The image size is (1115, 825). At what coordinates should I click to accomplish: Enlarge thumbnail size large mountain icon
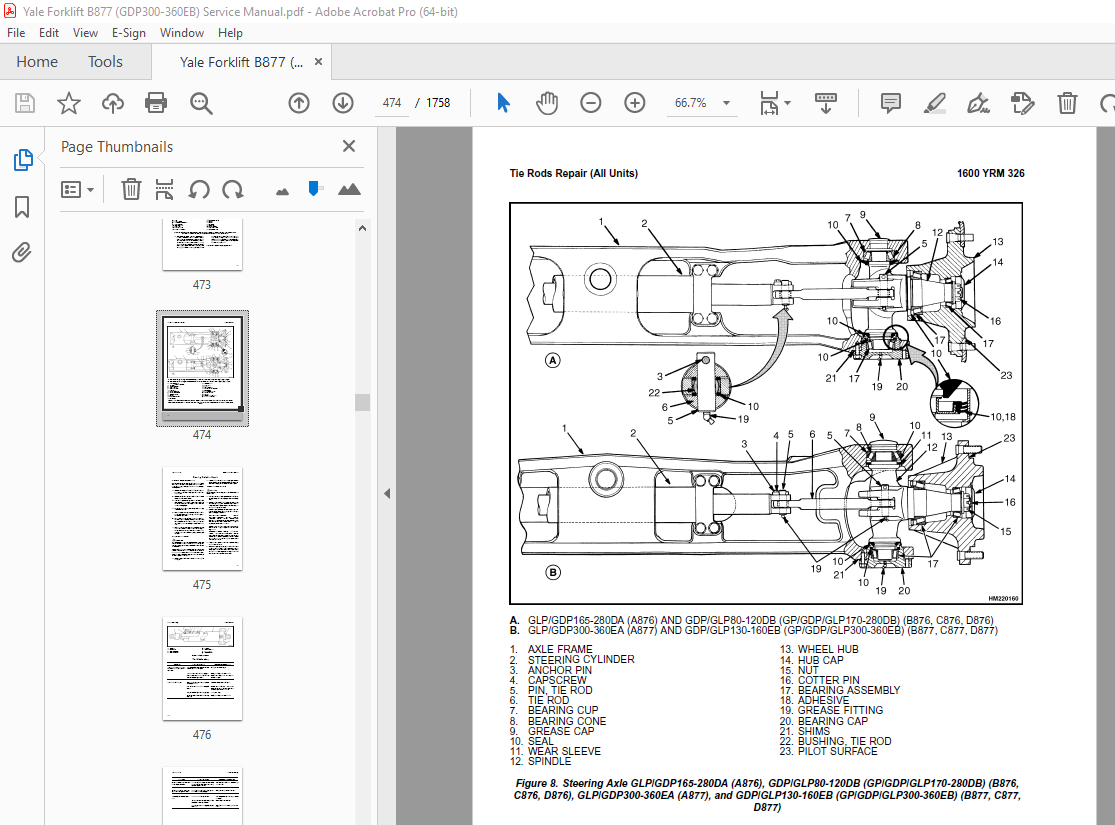coord(349,189)
